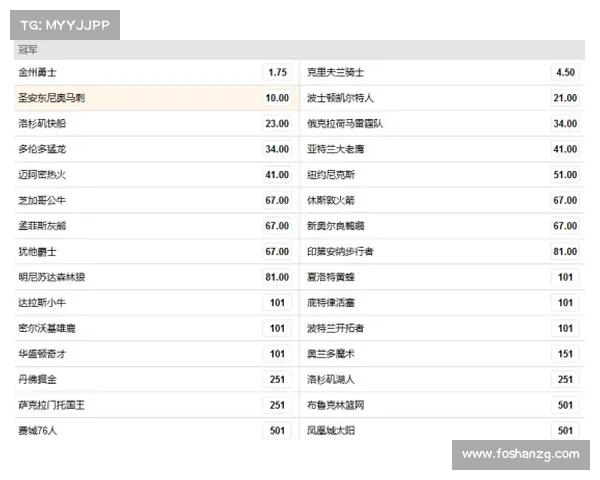Select the 丹佛掘金 team name
600x480 pixels.
[37, 380]
